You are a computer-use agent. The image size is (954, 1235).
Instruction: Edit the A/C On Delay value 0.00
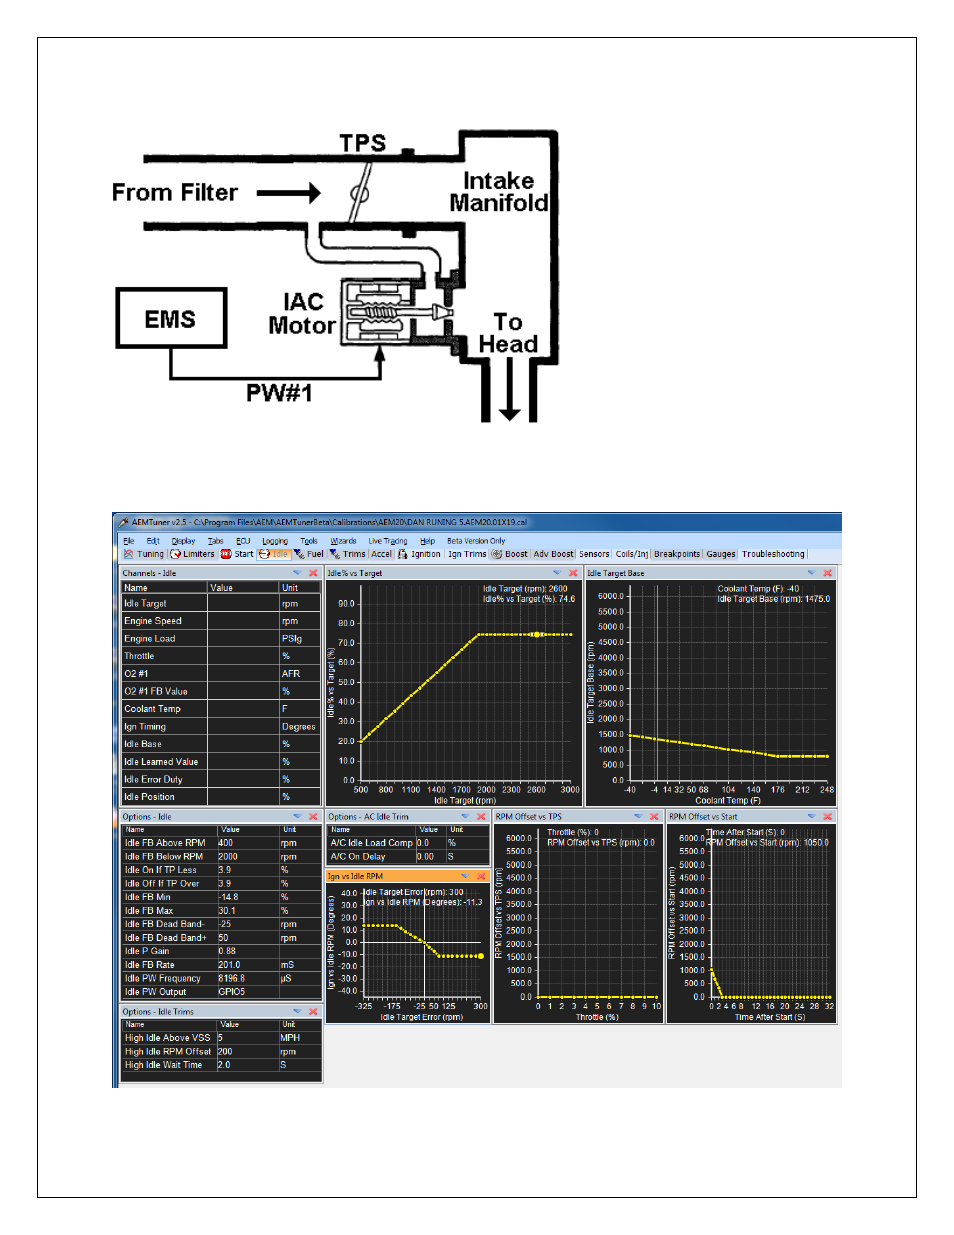point(431,856)
